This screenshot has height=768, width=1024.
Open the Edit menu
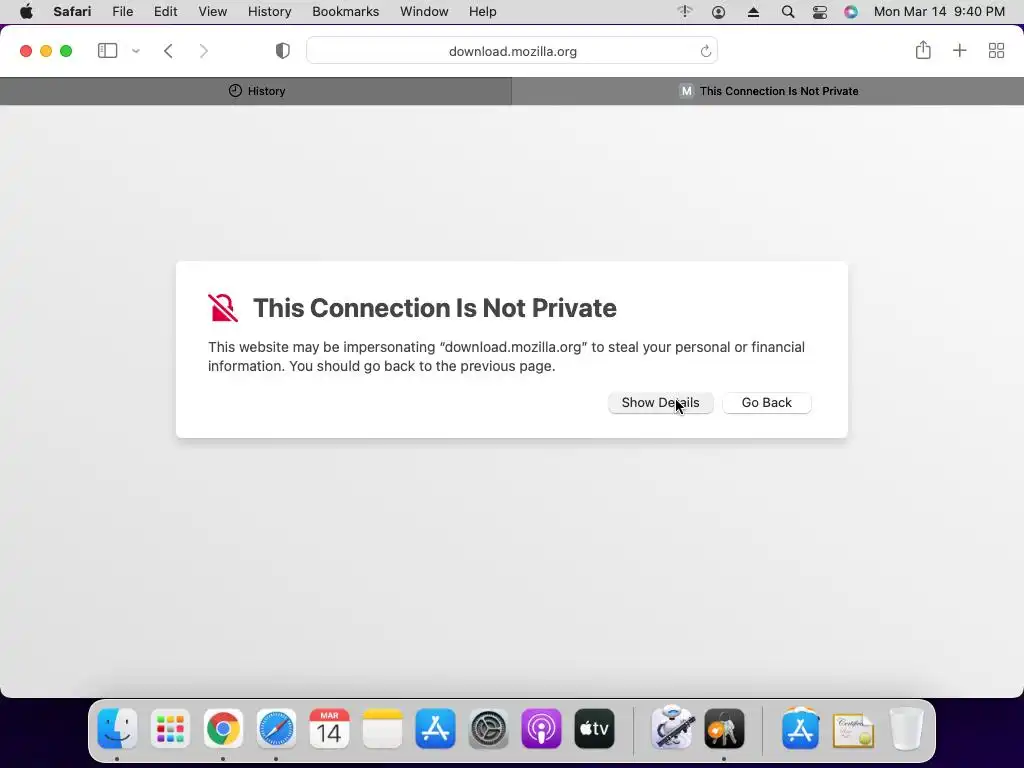tap(165, 12)
